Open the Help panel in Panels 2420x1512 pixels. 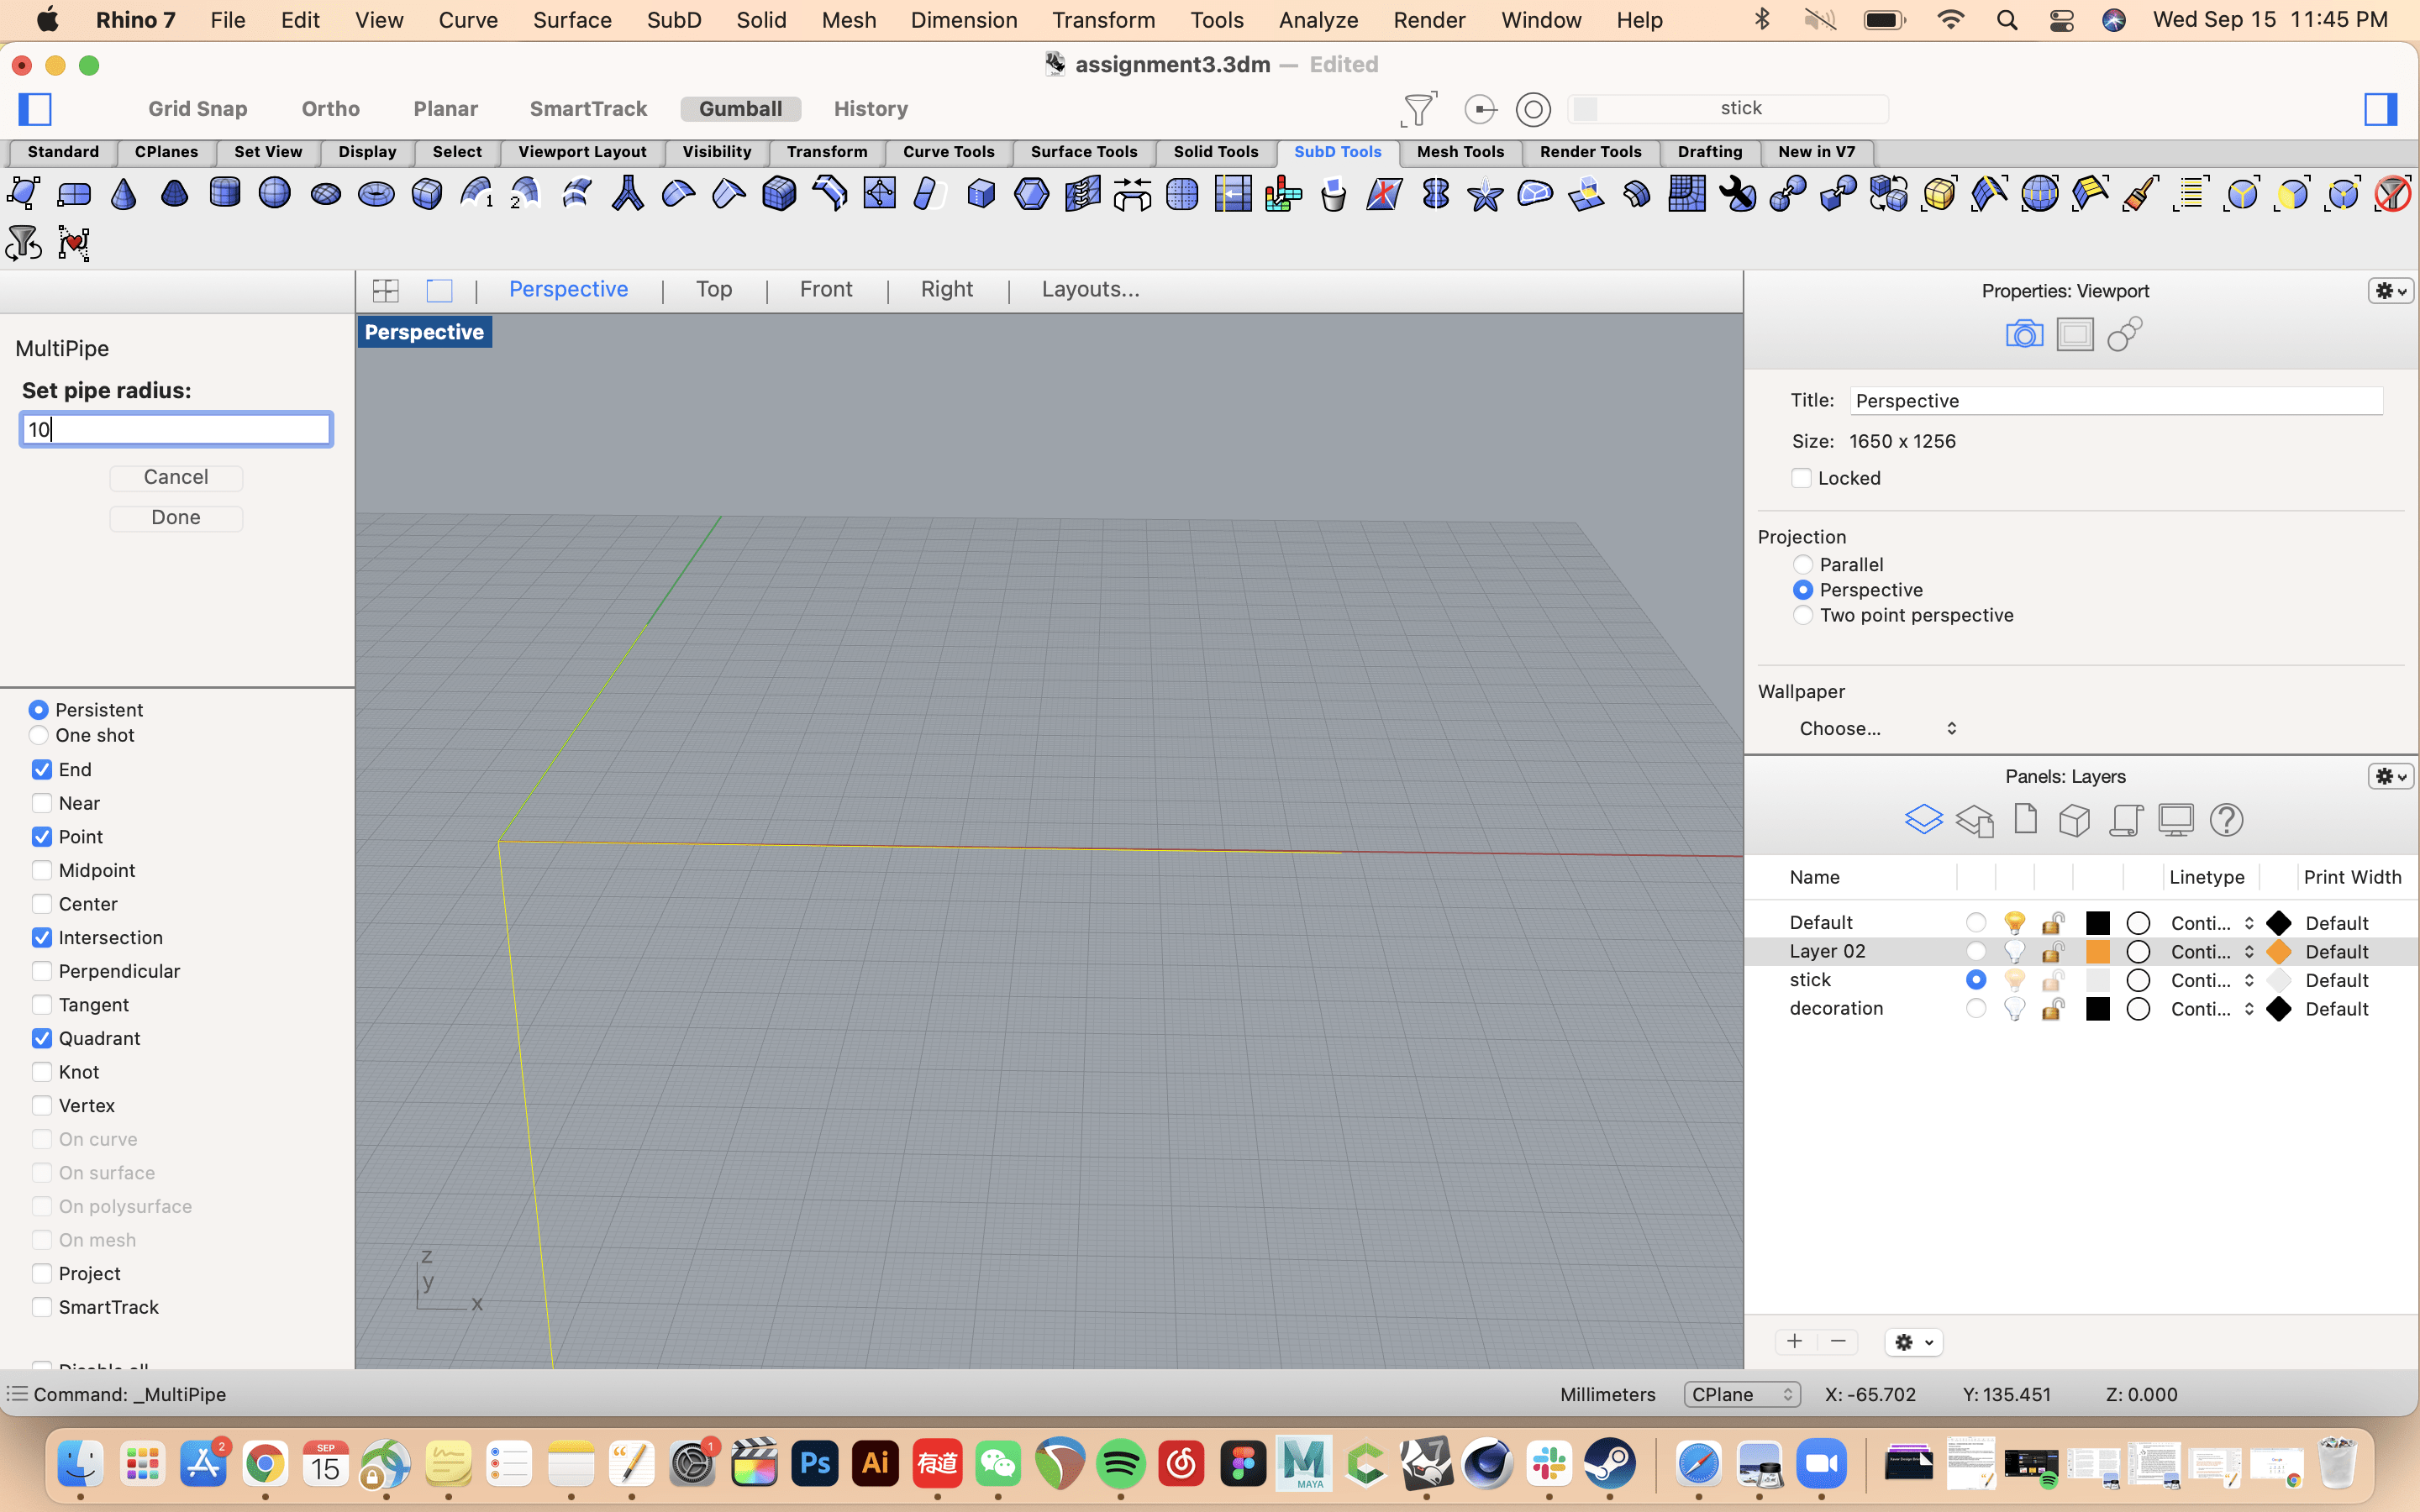[2228, 820]
